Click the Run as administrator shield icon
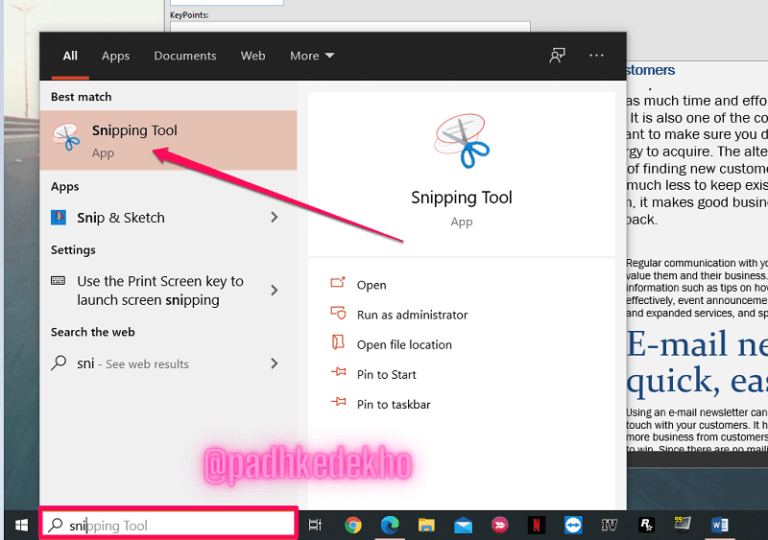 pos(338,313)
